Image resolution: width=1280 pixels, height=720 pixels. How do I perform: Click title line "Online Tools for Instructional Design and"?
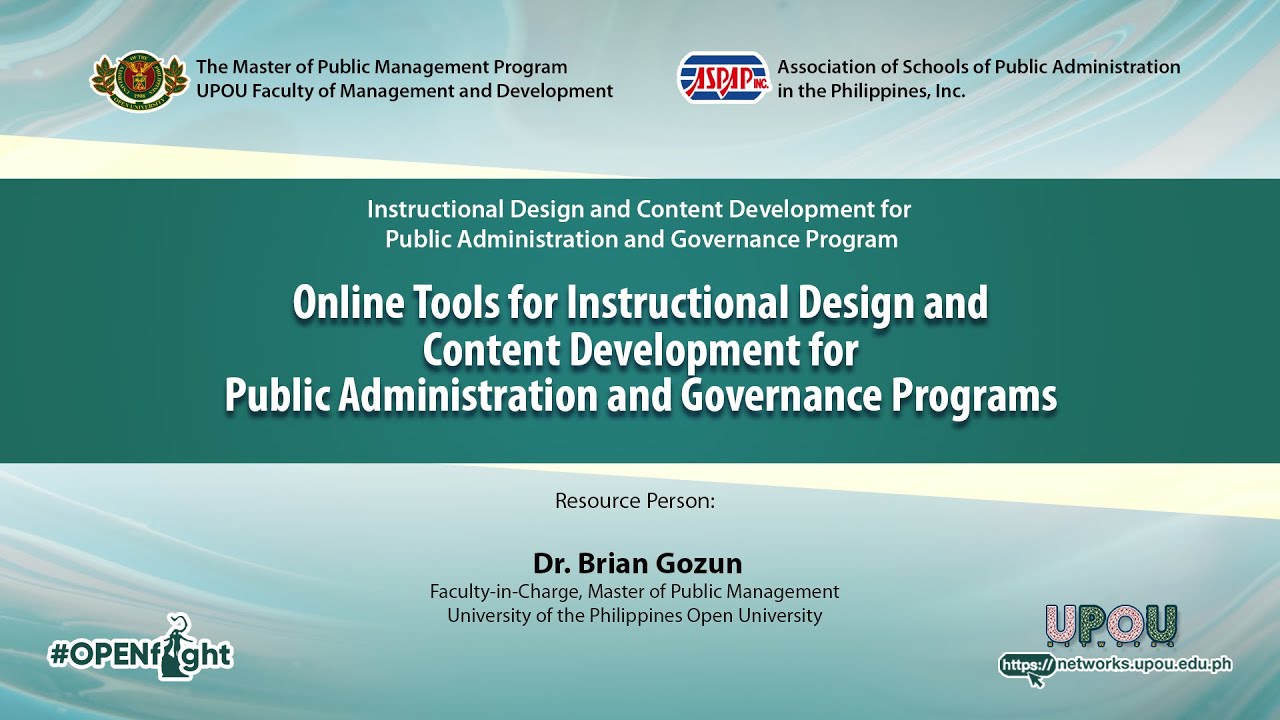[640, 303]
